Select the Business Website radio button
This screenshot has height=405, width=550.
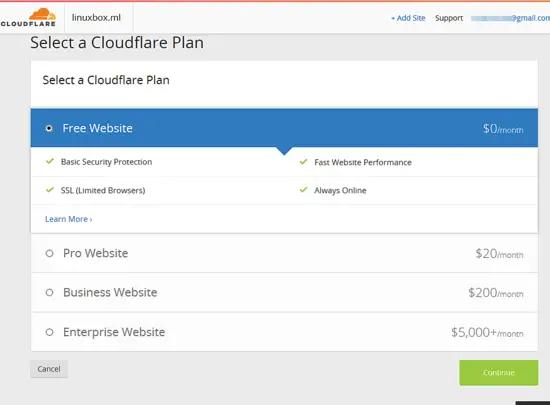pos(49,292)
